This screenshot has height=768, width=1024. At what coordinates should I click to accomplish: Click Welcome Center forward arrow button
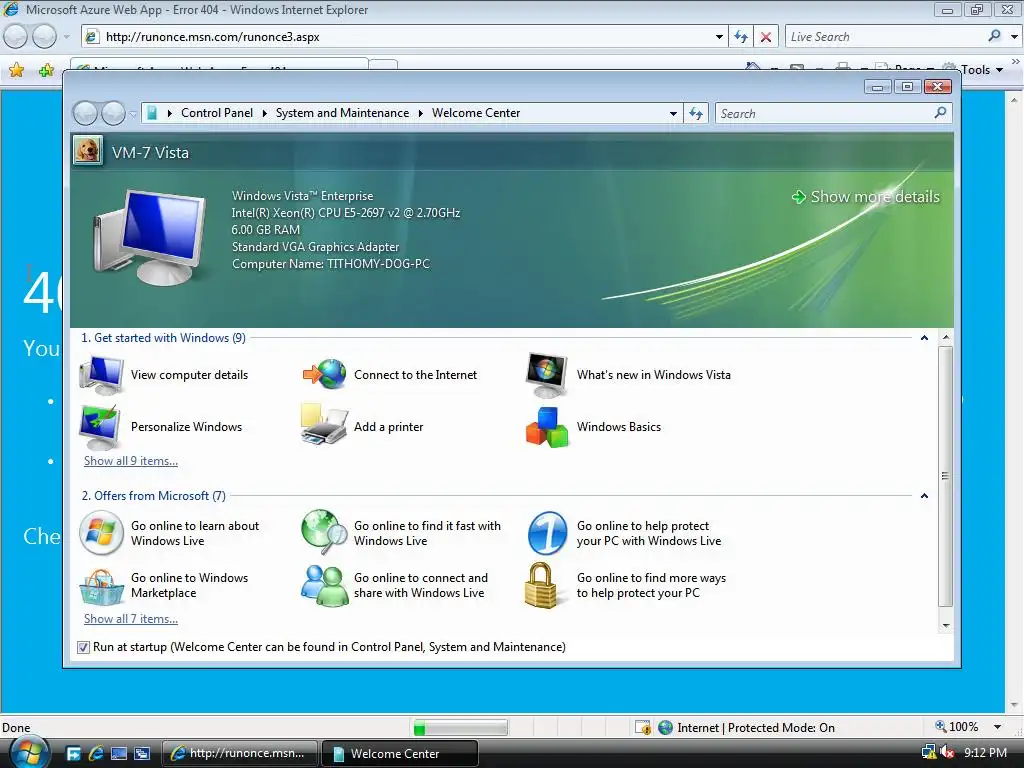tap(113, 114)
